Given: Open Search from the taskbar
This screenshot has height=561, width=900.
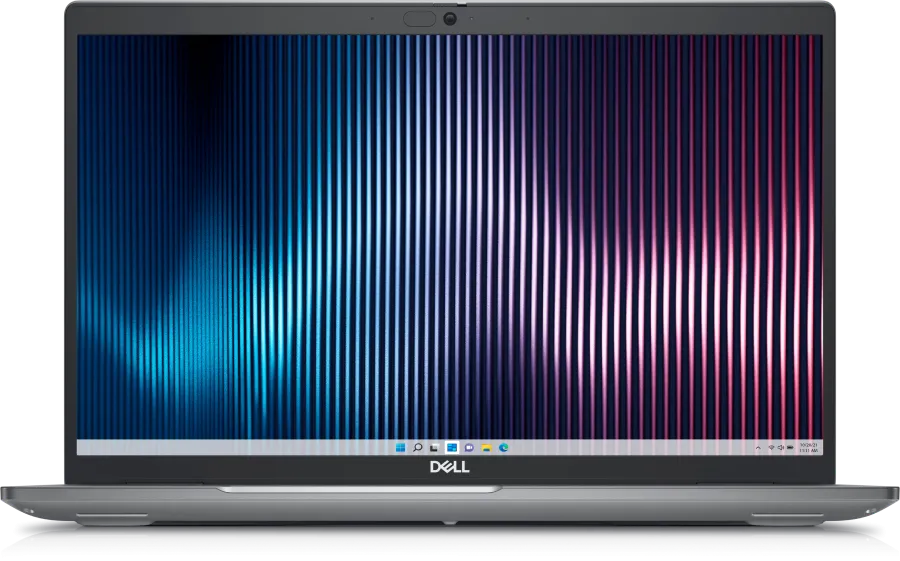Looking at the screenshot, I should click(x=418, y=447).
